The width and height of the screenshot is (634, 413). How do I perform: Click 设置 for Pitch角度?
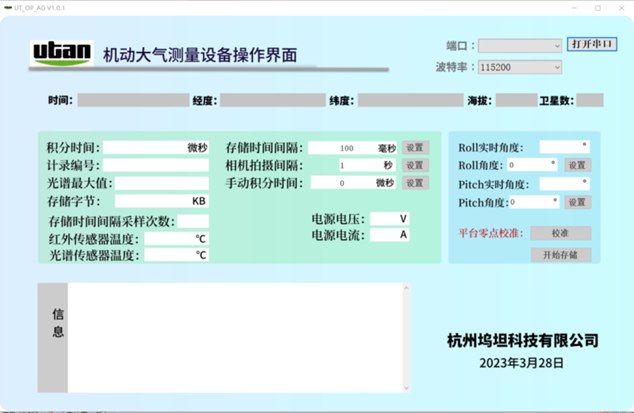[x=577, y=202]
